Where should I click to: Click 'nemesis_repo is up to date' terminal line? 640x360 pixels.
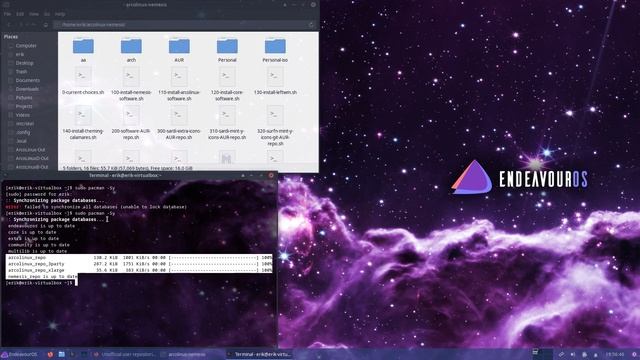pyautogui.click(x=42, y=276)
